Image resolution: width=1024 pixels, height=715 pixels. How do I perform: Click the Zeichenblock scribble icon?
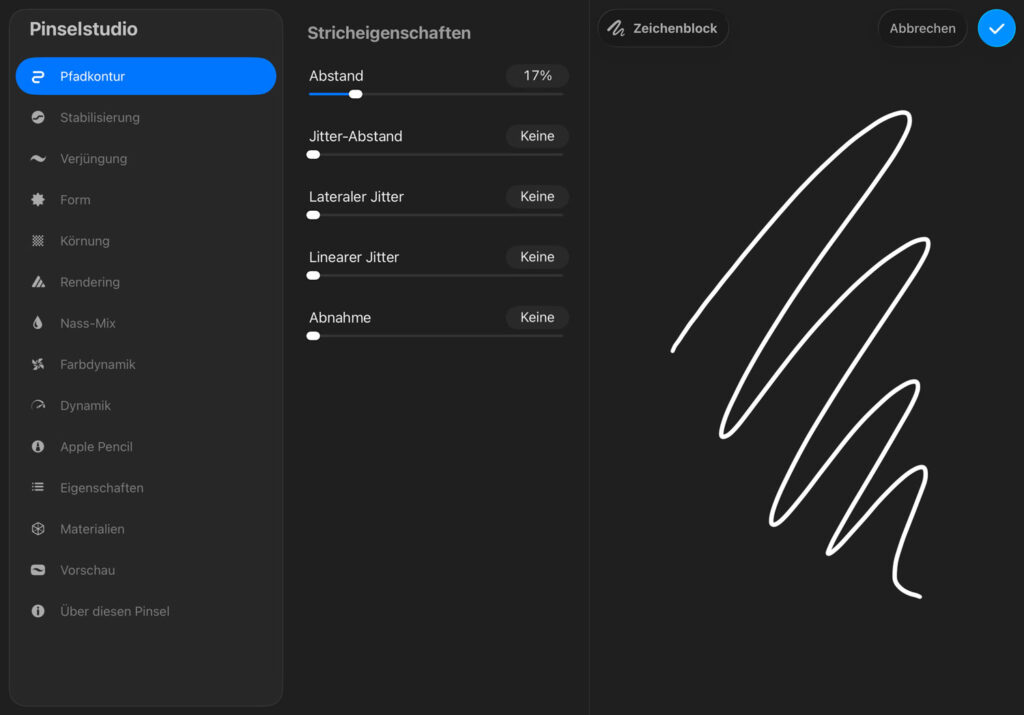point(616,28)
